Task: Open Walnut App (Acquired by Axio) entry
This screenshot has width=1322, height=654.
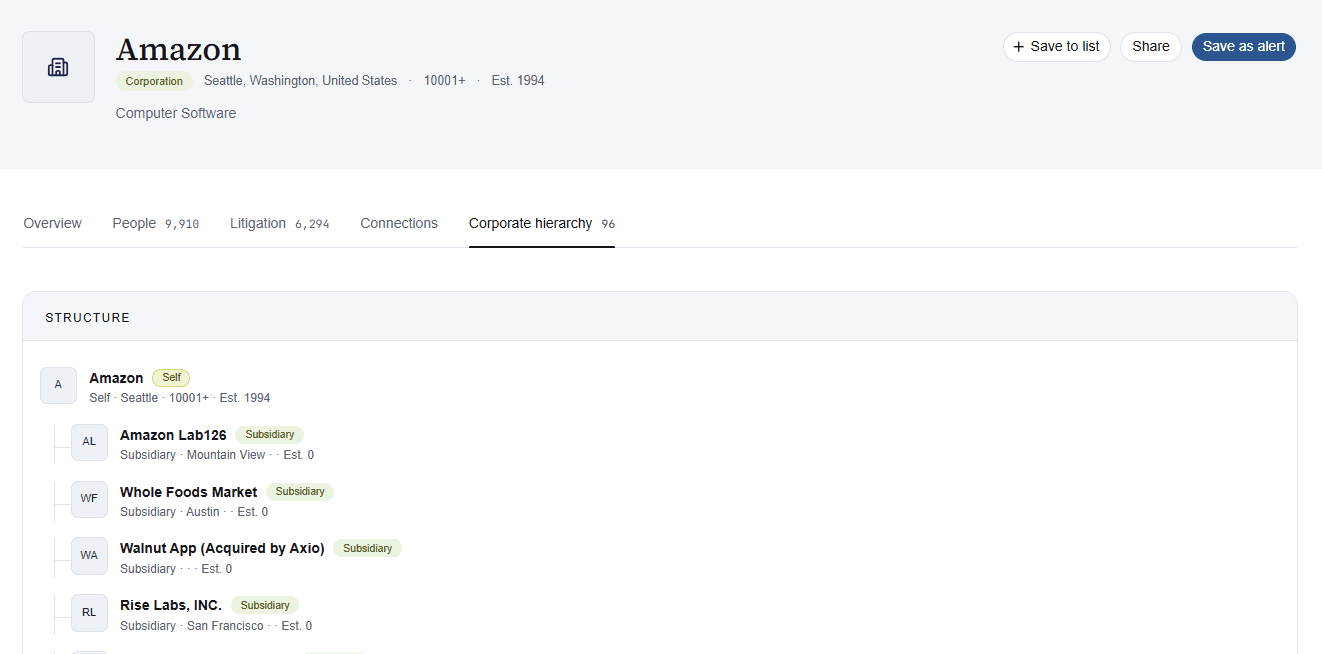Action: click(x=222, y=548)
